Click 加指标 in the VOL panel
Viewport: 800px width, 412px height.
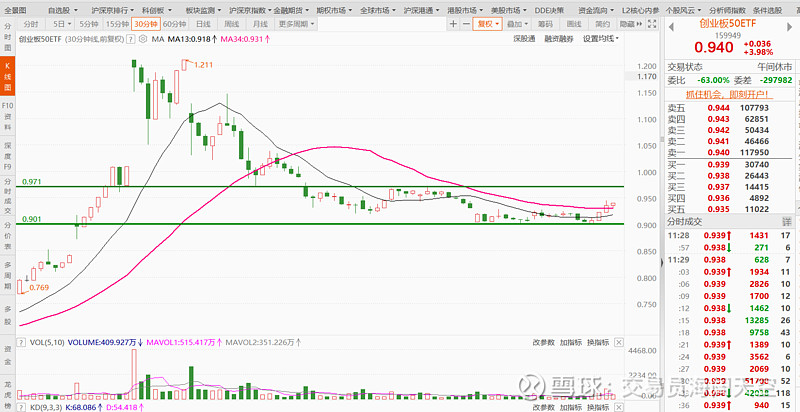pos(570,343)
